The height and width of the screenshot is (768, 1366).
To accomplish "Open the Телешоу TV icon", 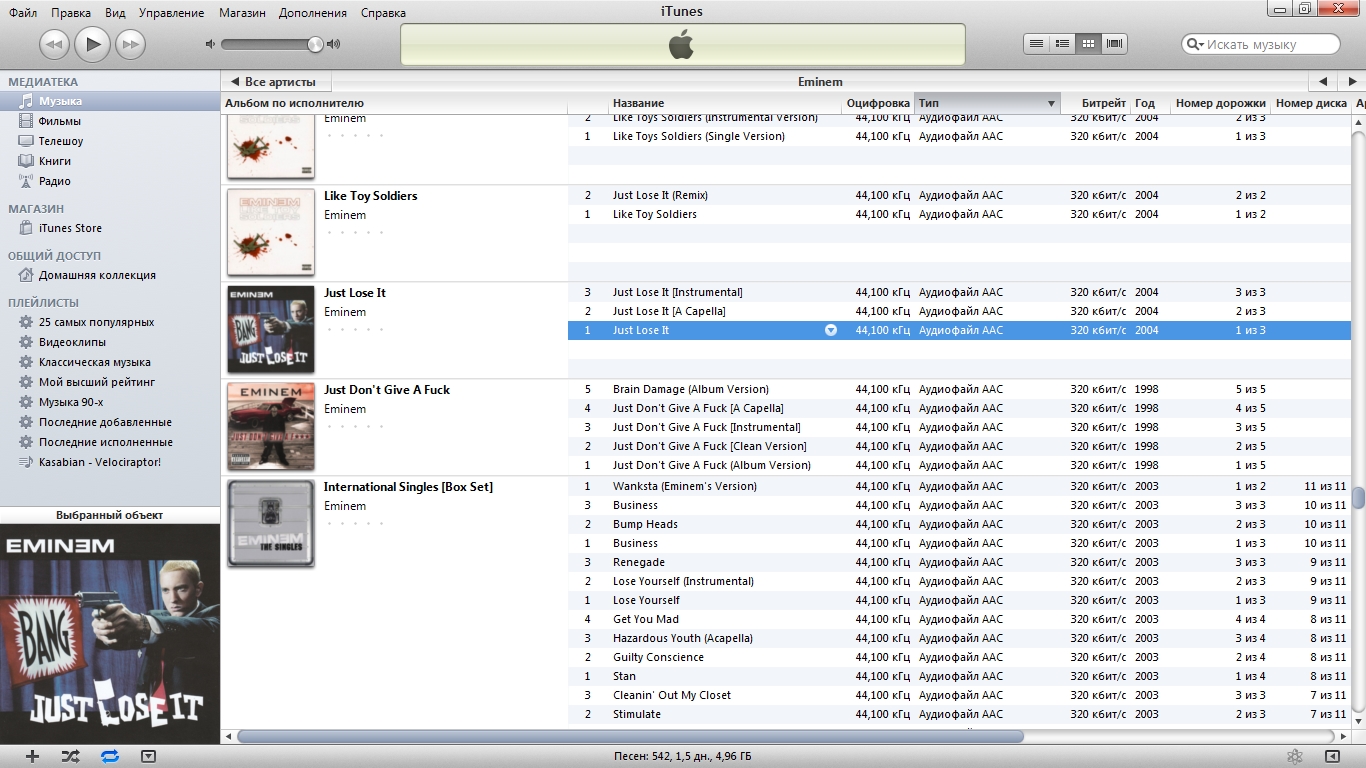I will click(x=26, y=141).
